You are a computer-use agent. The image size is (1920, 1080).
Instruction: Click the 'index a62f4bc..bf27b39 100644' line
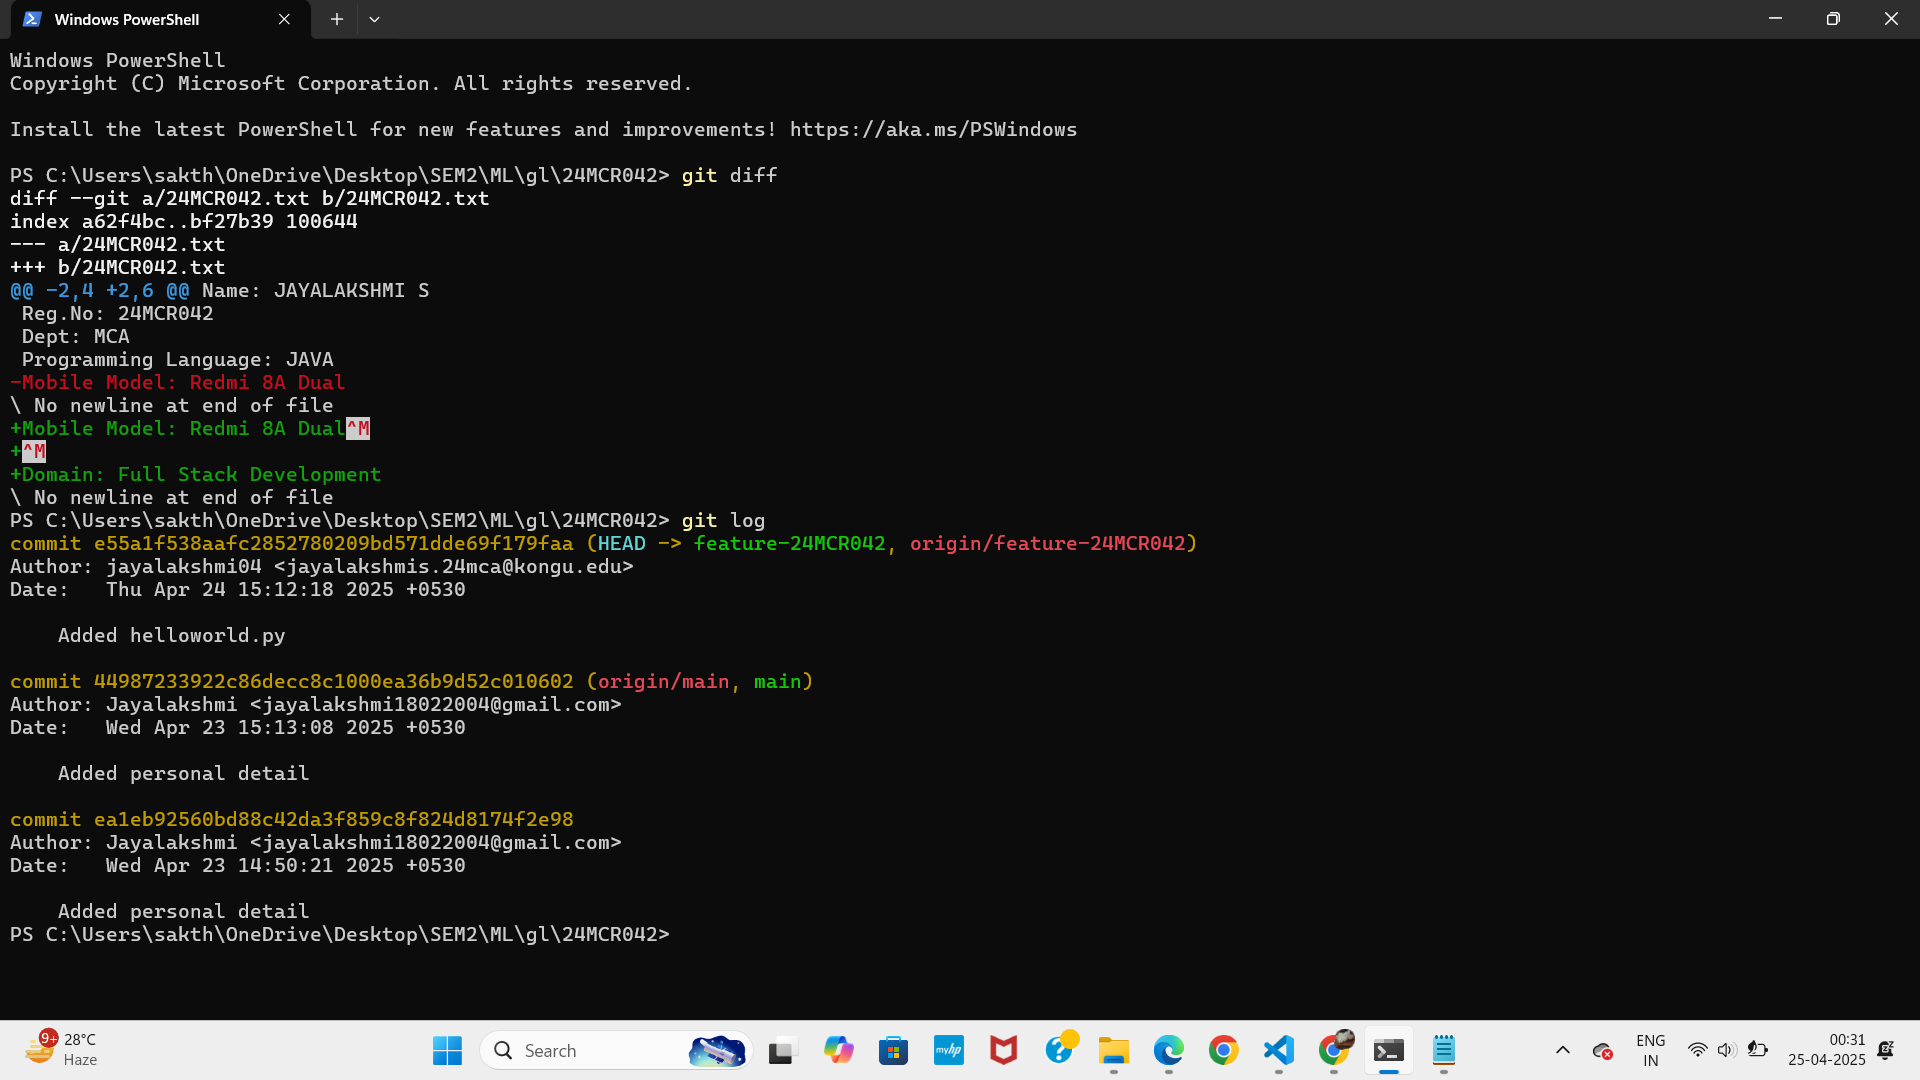[184, 221]
